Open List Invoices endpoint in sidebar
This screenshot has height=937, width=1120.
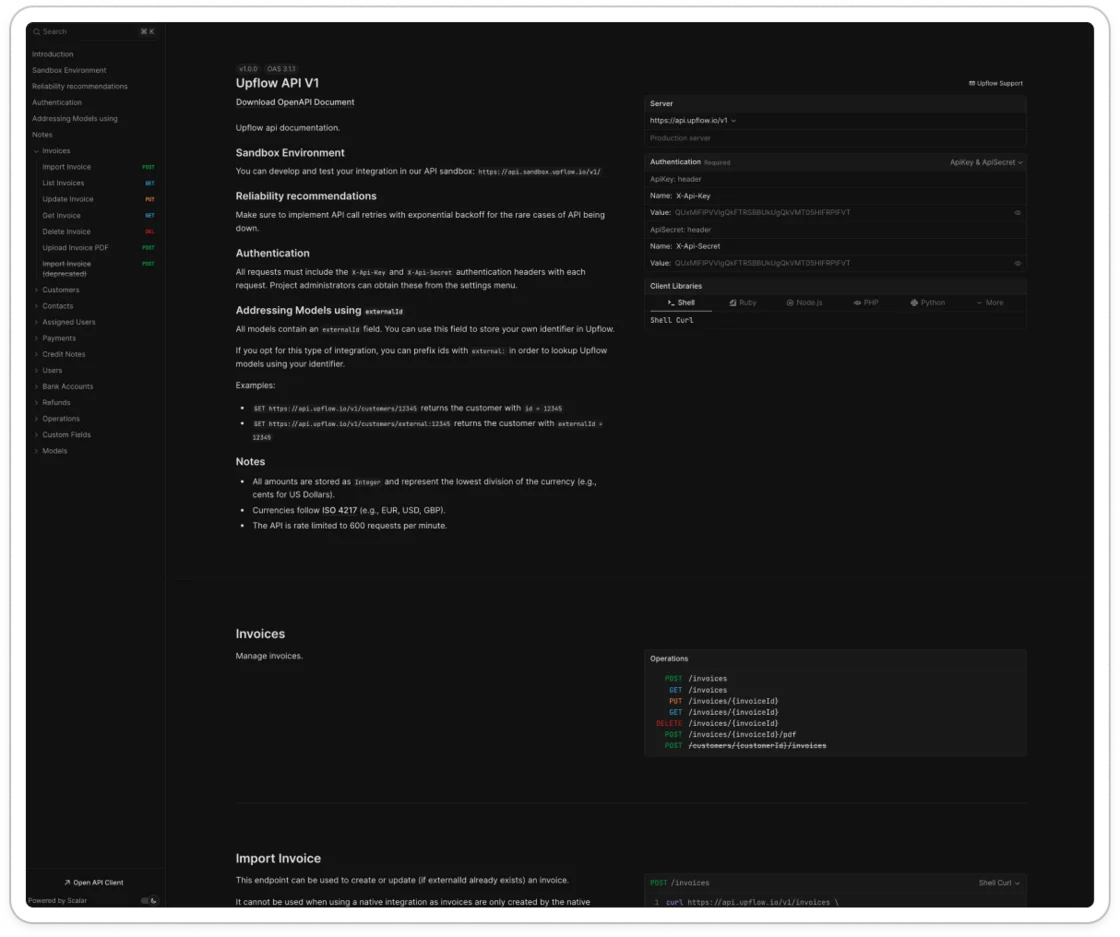click(x=63, y=183)
